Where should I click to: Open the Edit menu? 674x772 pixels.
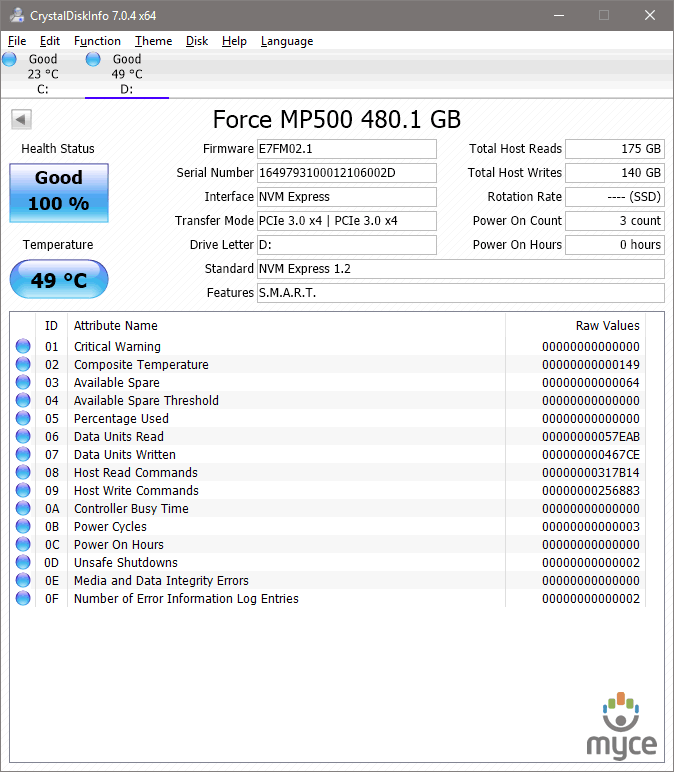coord(50,41)
